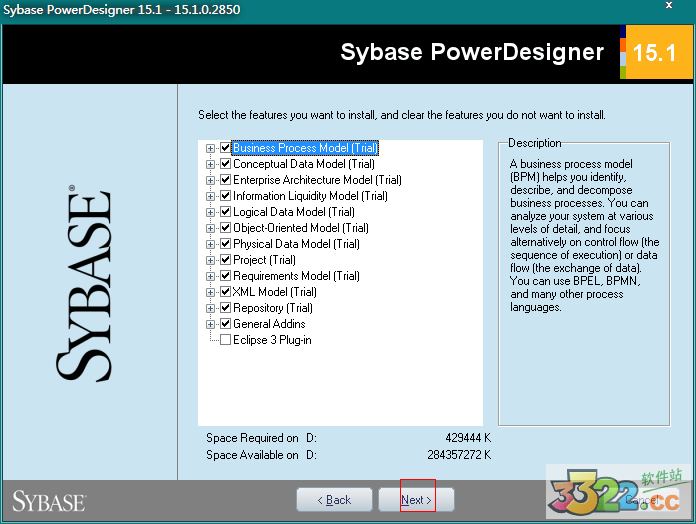Expand General Addins tree node
The height and width of the screenshot is (524, 696).
click(210, 324)
